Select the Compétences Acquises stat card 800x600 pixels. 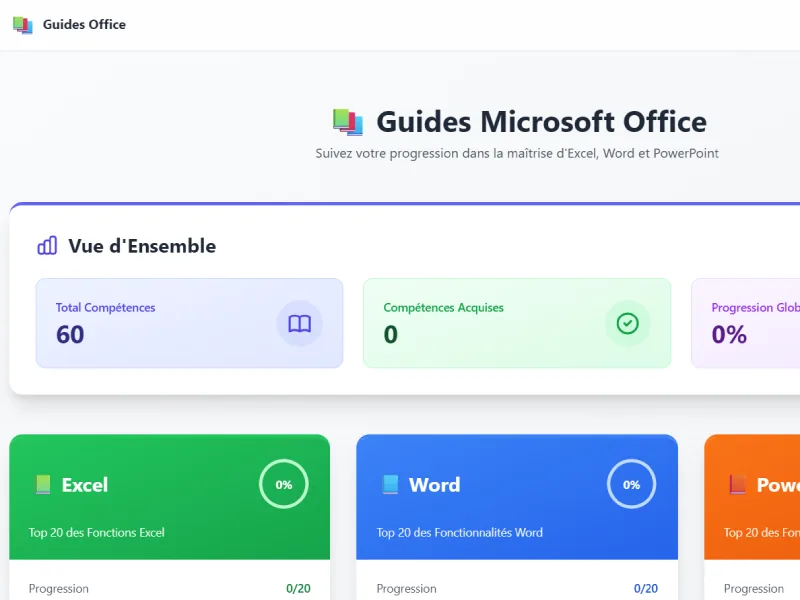(517, 323)
